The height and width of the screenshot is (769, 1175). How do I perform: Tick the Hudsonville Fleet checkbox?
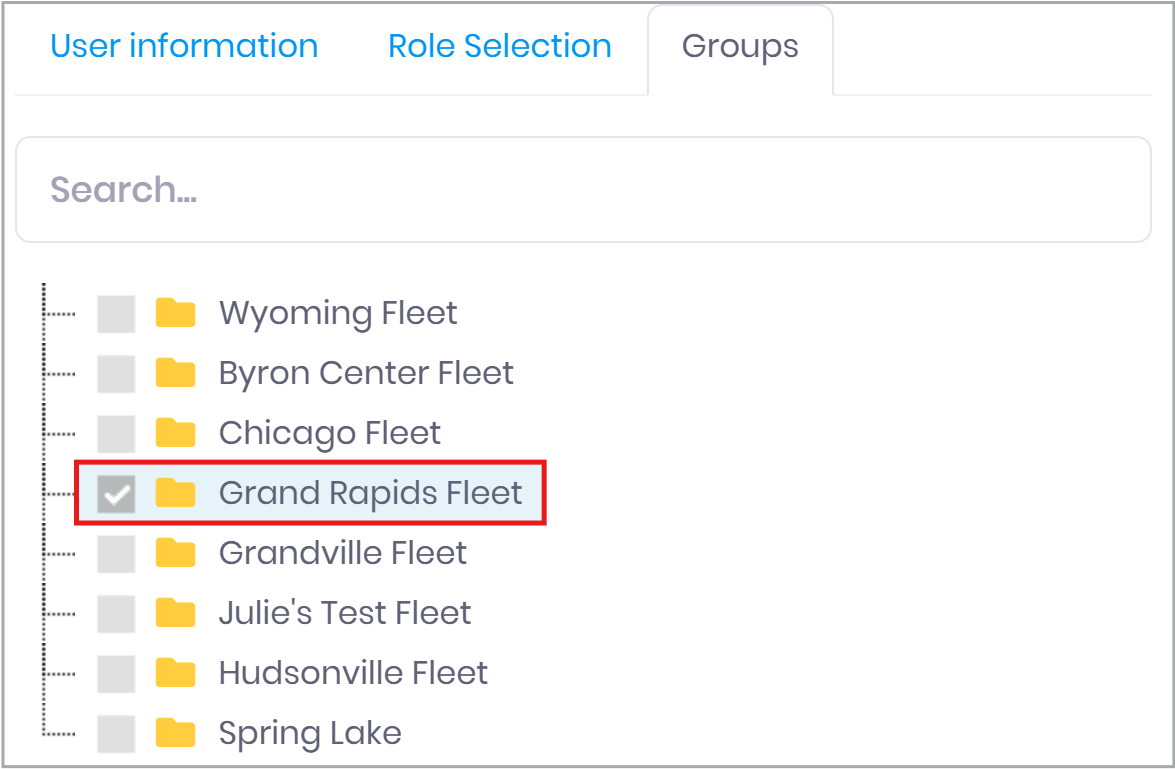pos(116,674)
